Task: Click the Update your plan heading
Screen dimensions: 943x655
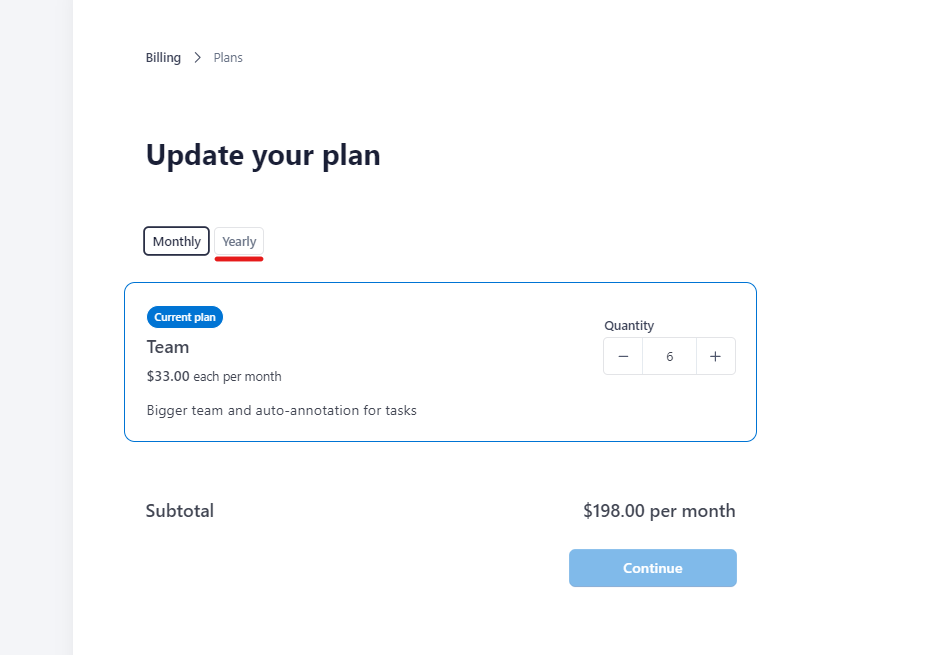Action: (263, 156)
